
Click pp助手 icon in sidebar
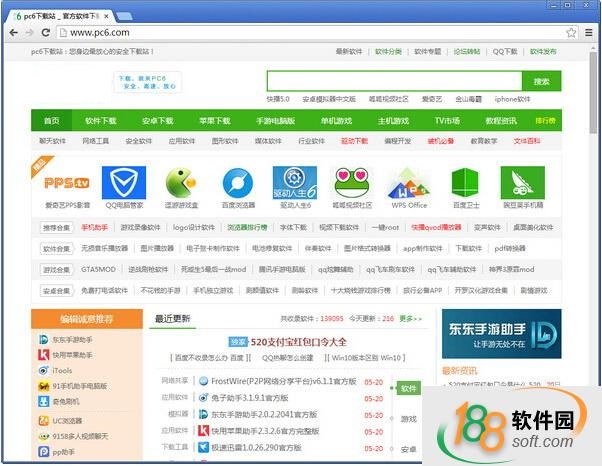[43, 452]
